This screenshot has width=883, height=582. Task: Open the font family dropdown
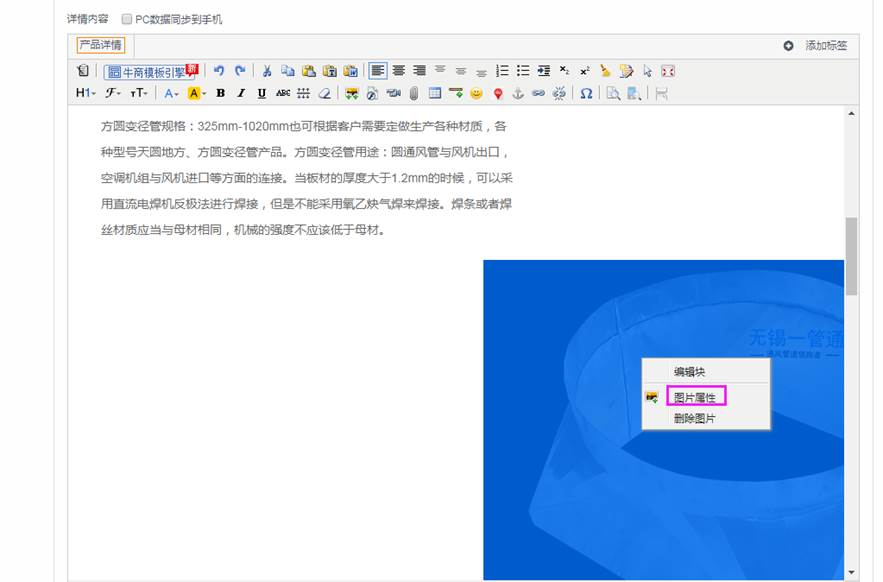(x=113, y=93)
